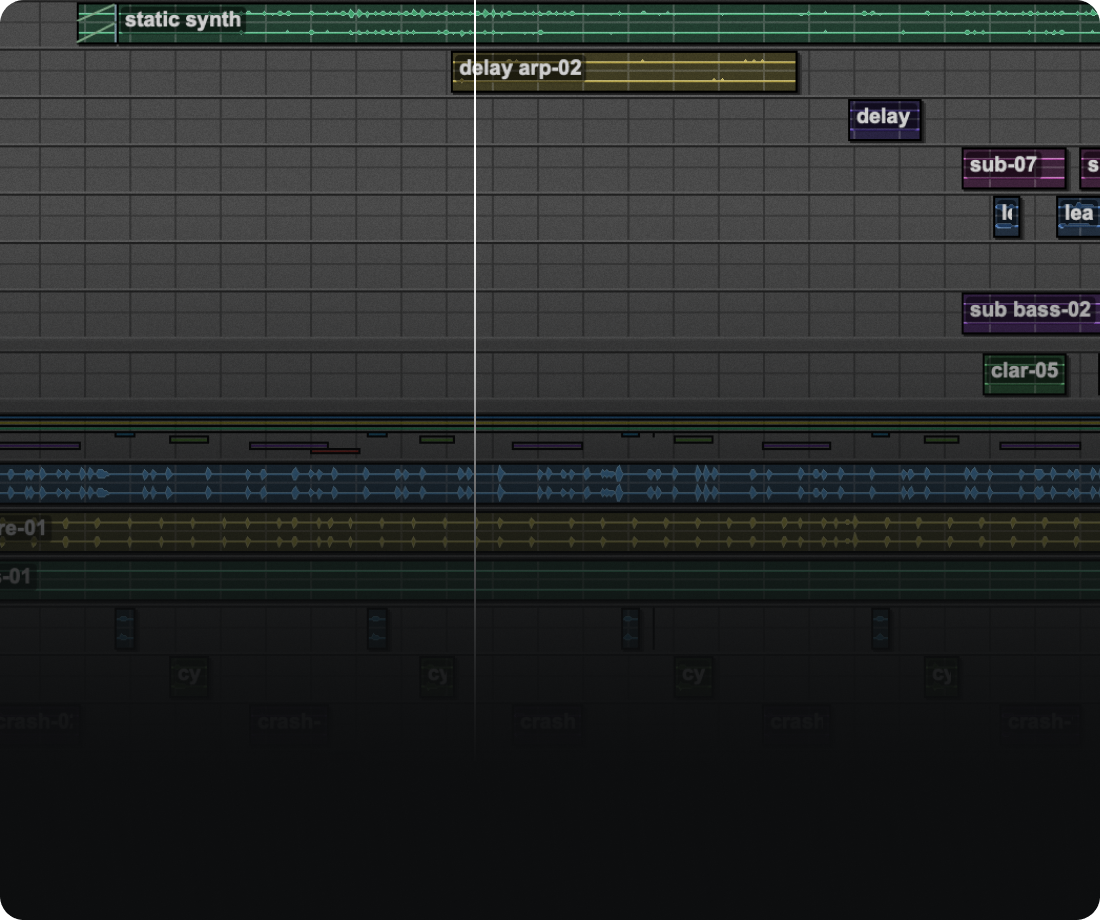Click the fade-in handle of static synth clip
The image size is (1100, 920).
pos(97,23)
